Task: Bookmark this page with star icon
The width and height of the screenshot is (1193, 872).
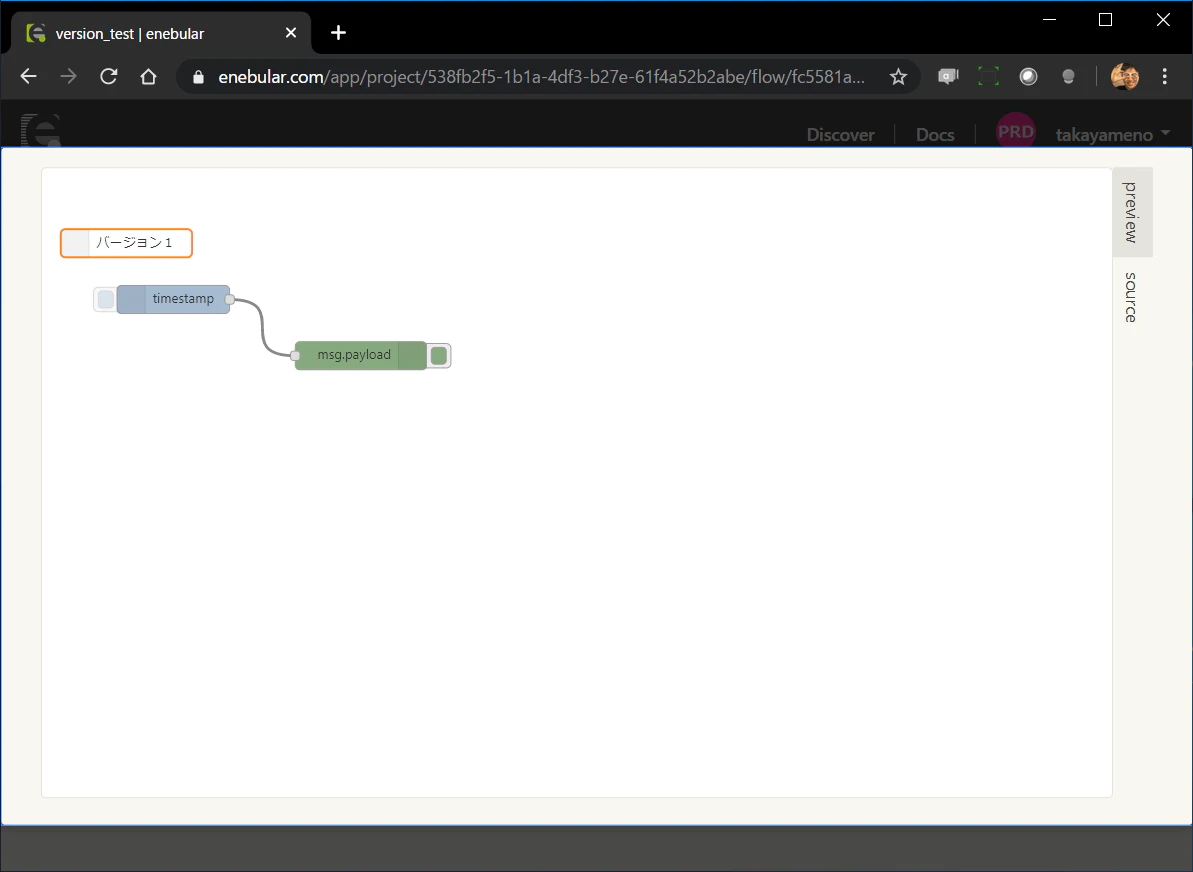Action: coord(899,77)
